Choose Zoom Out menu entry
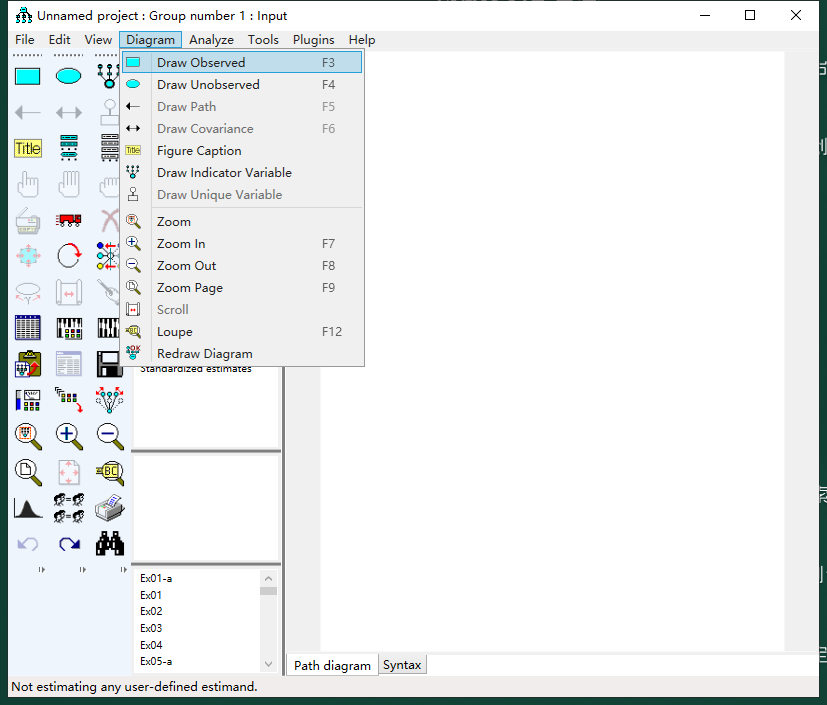This screenshot has width=827, height=705. (242, 266)
